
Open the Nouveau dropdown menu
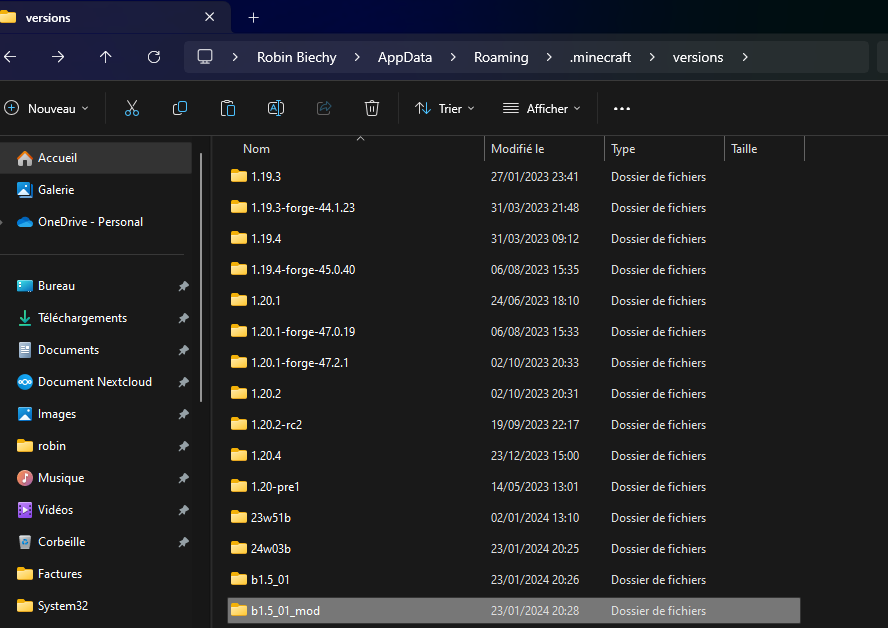[x=46, y=108]
